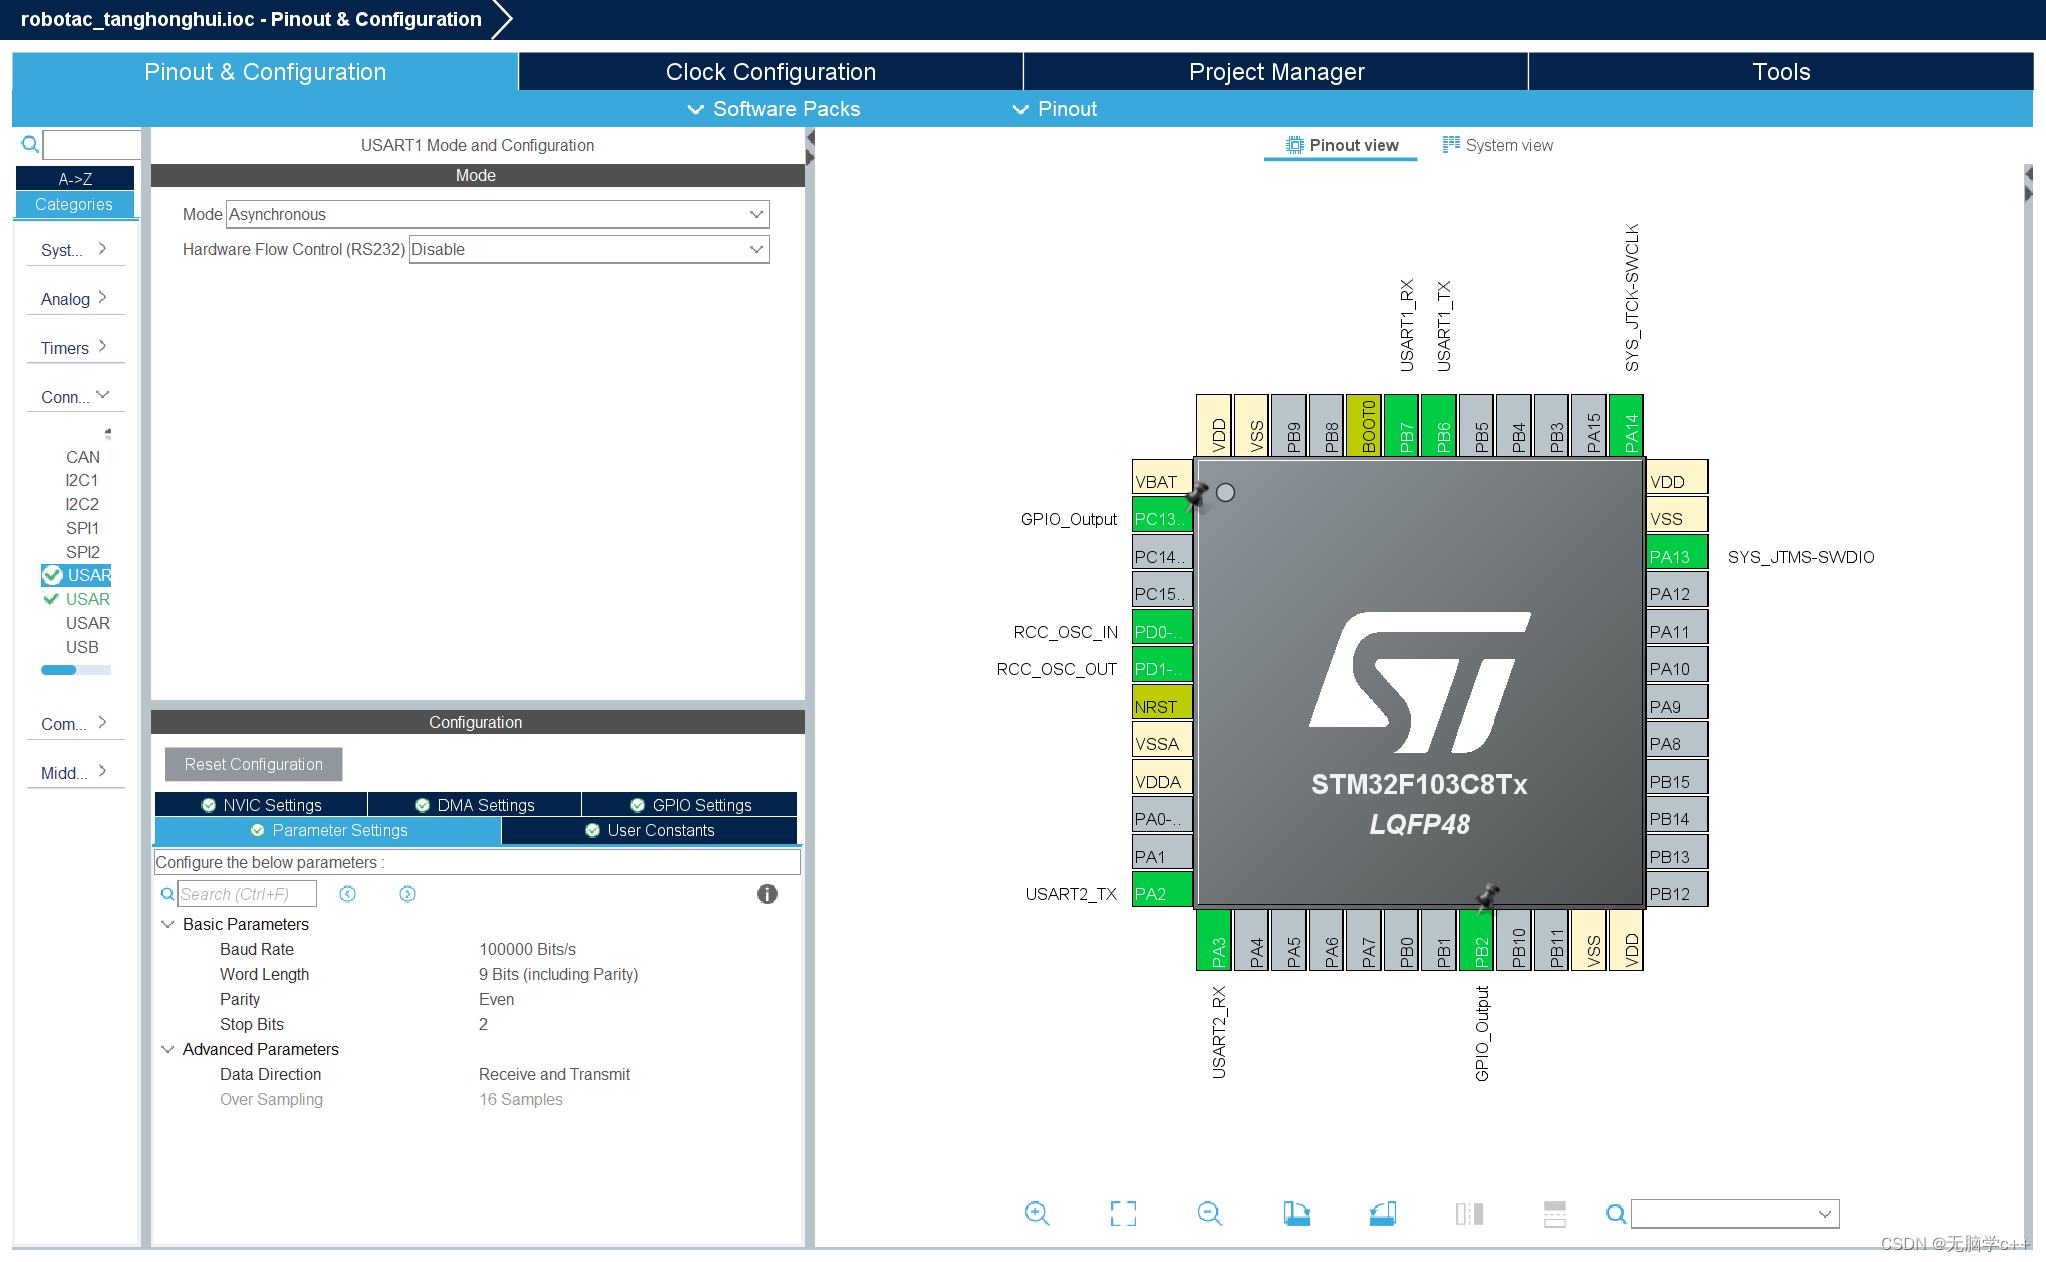This screenshot has height=1262, width=2046.
Task: Click the previous search result arrow icon
Action: [x=347, y=894]
